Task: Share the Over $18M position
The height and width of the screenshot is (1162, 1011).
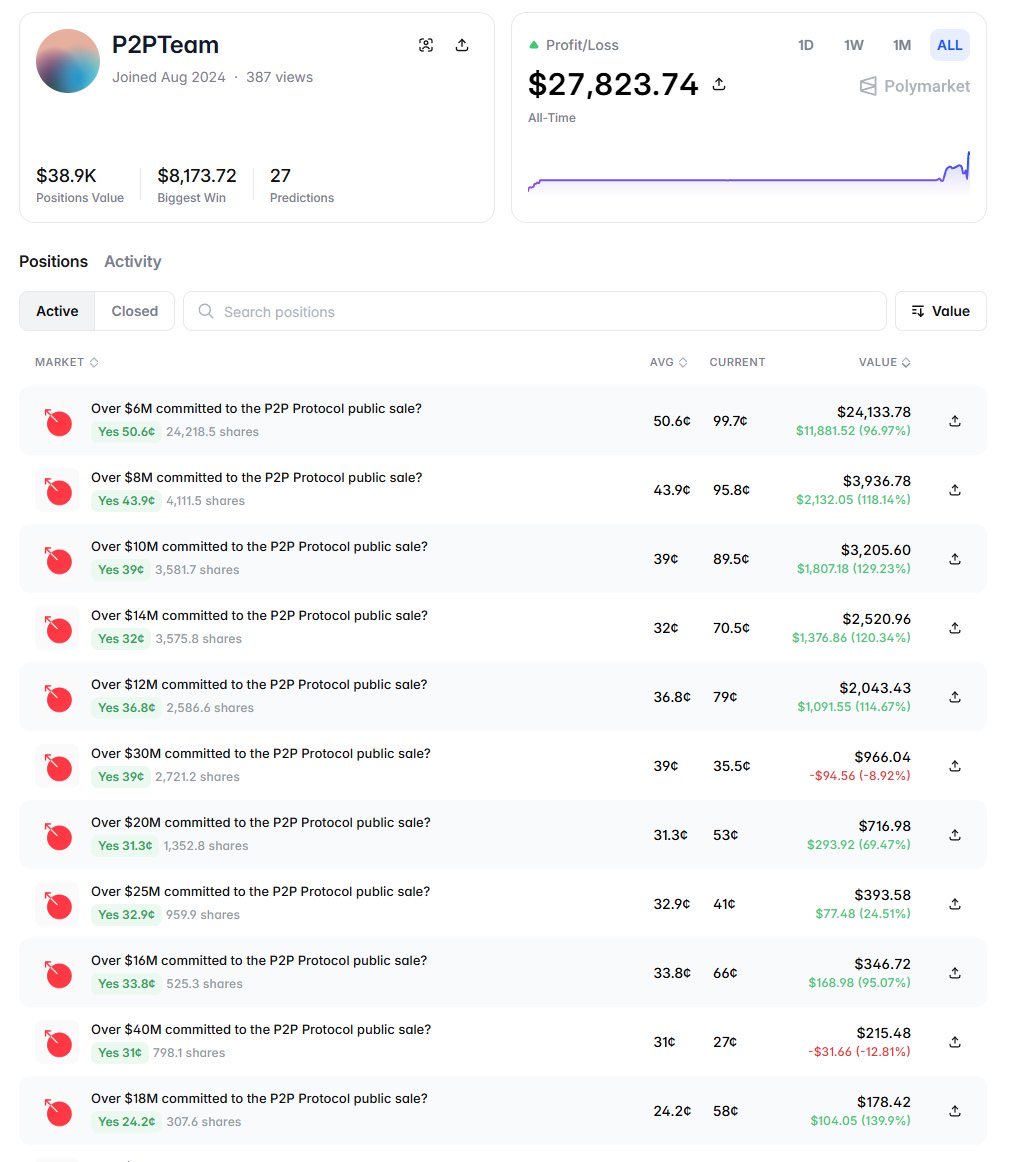Action: click(x=955, y=1110)
